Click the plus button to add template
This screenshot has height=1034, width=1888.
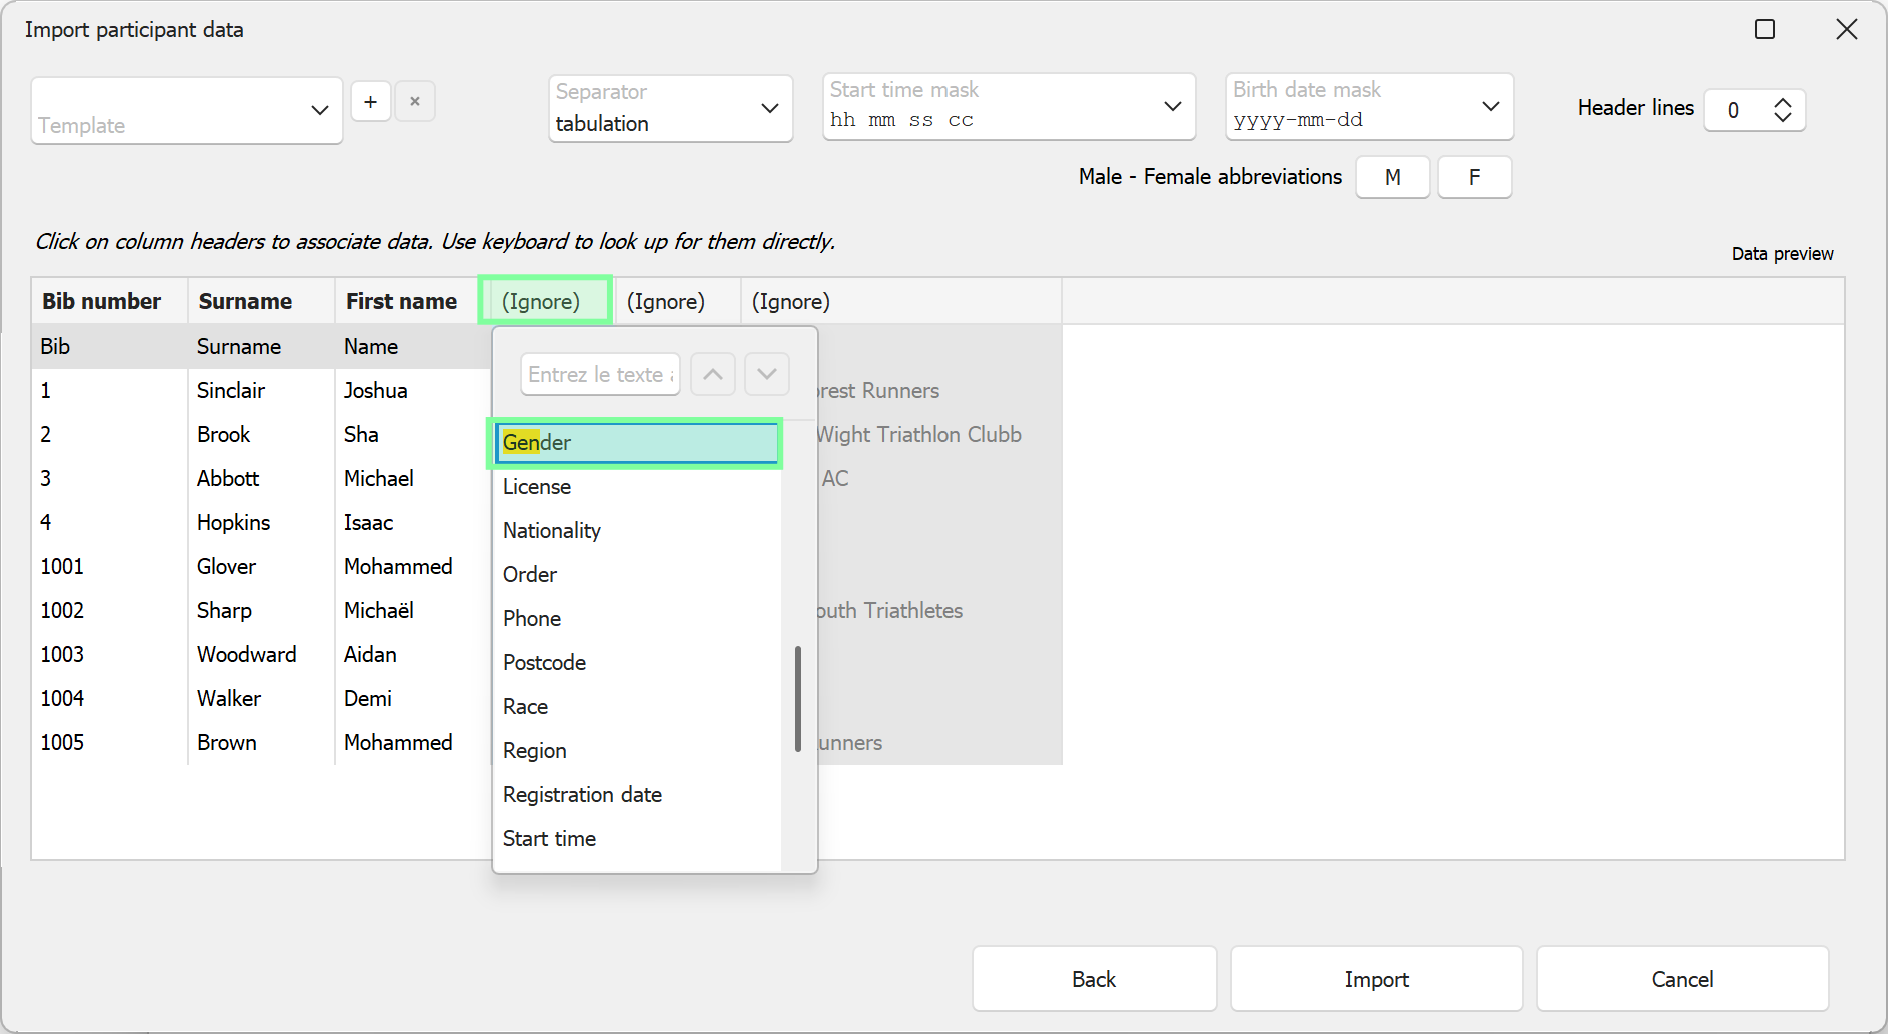[x=370, y=102]
